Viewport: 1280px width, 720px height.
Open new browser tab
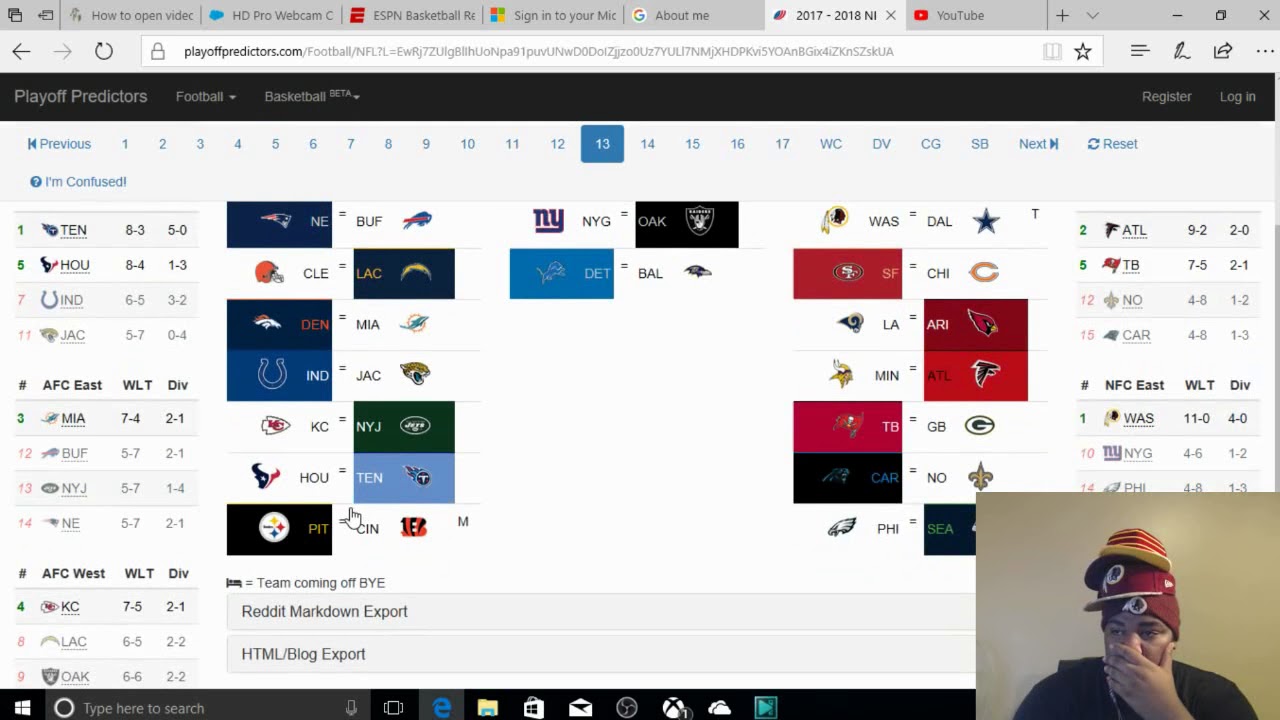pos(1062,15)
